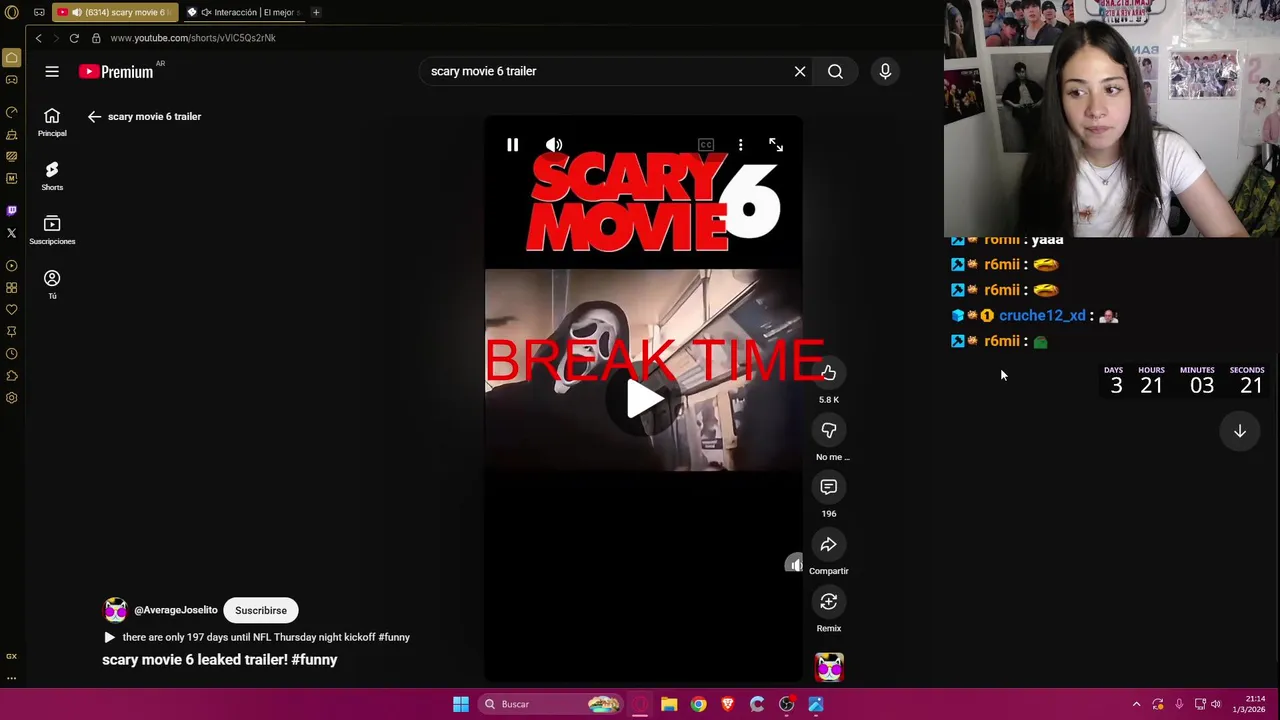
Task: Remix this Short
Action: pos(829,602)
